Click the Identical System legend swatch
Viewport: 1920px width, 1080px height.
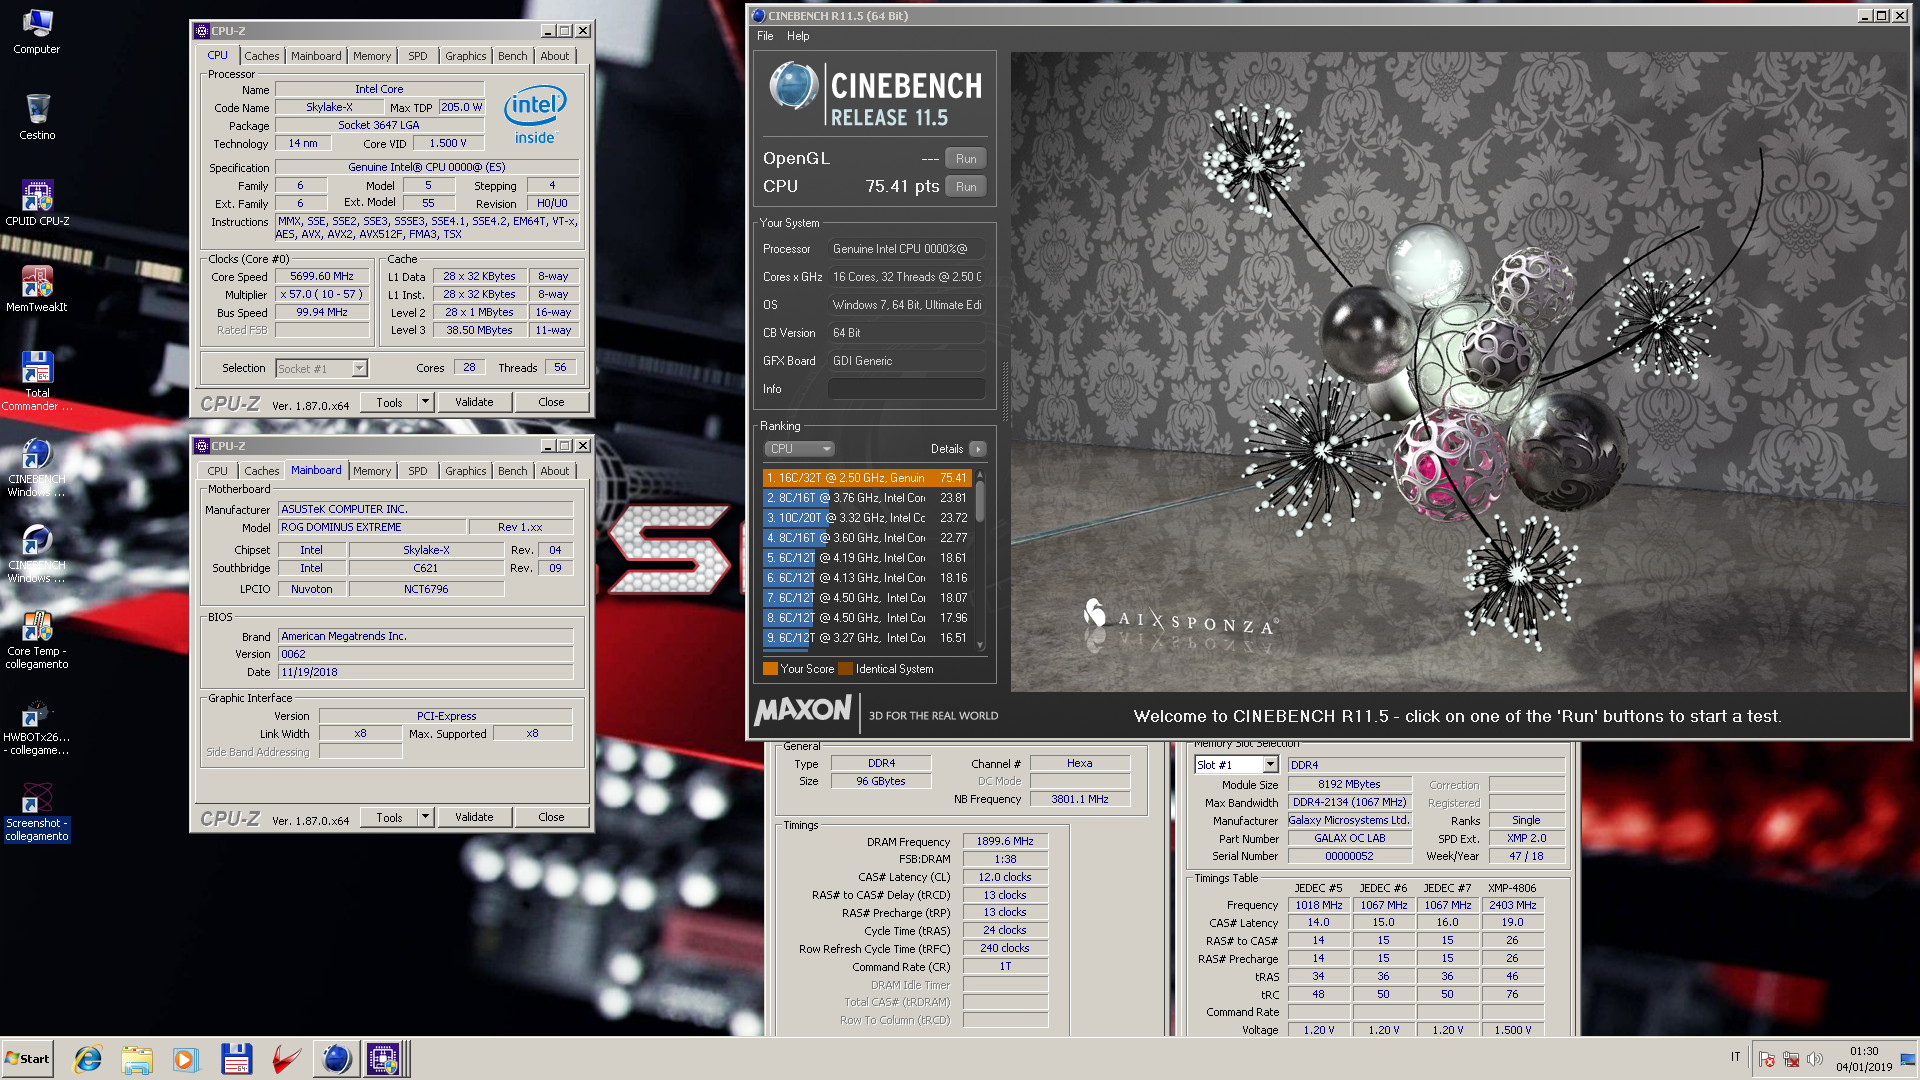pyautogui.click(x=845, y=669)
